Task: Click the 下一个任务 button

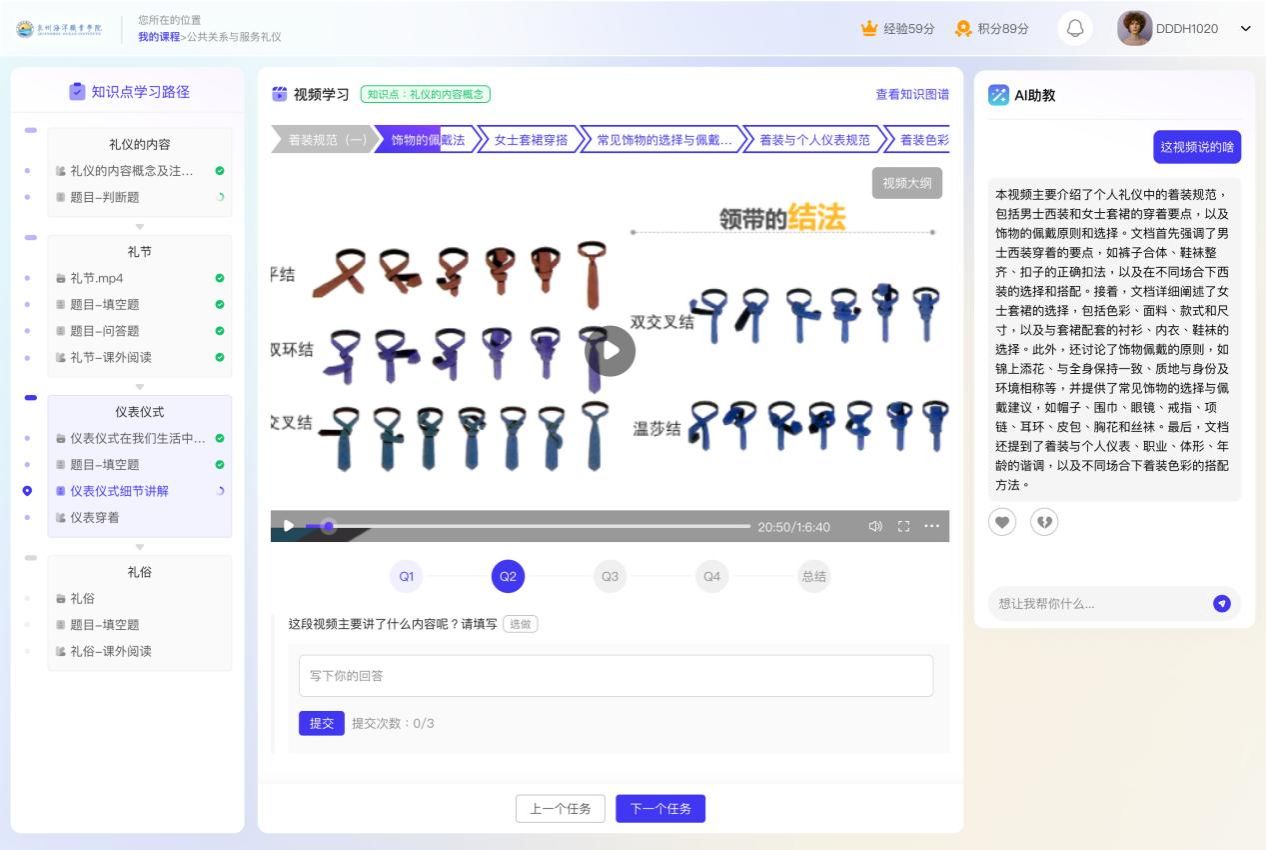Action: 660,808
